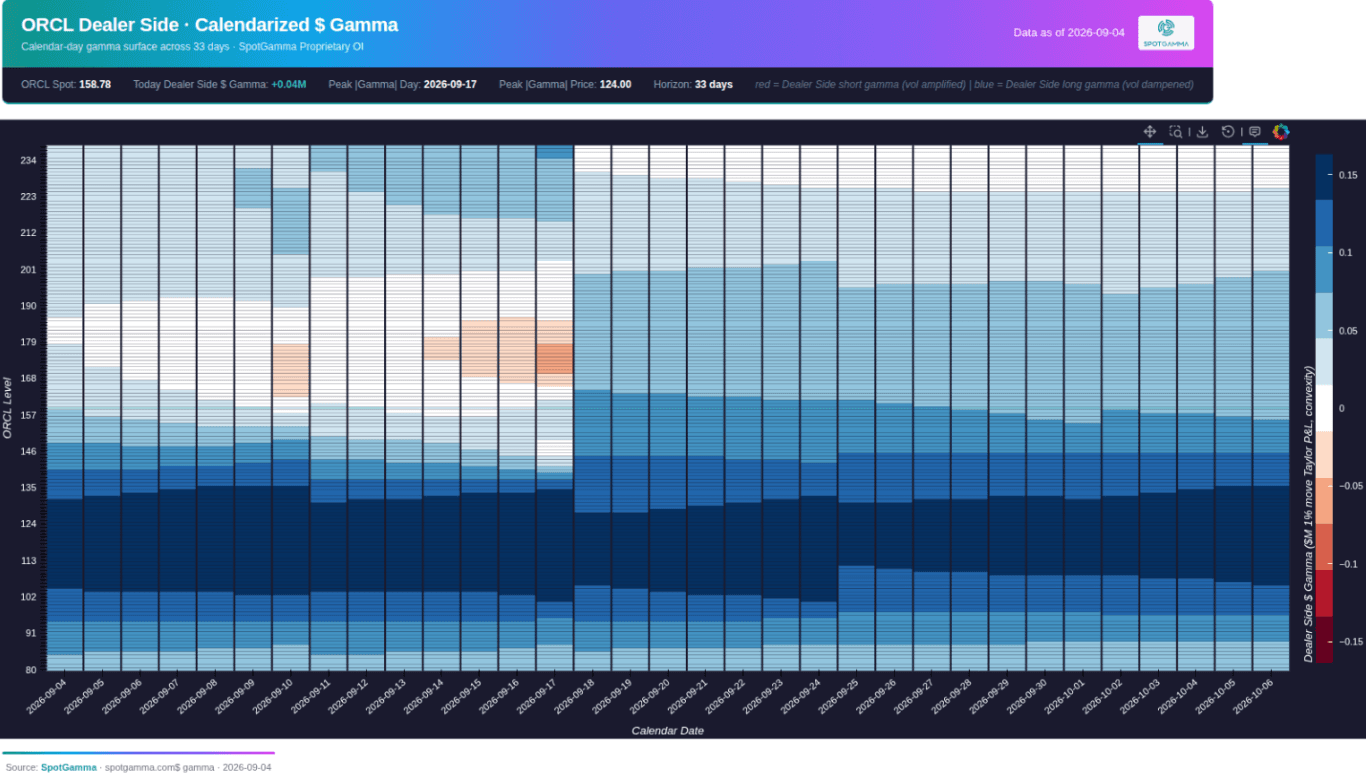The image size is (1366, 784).
Task: Click the y-axis tick label 157
Action: [28, 415]
